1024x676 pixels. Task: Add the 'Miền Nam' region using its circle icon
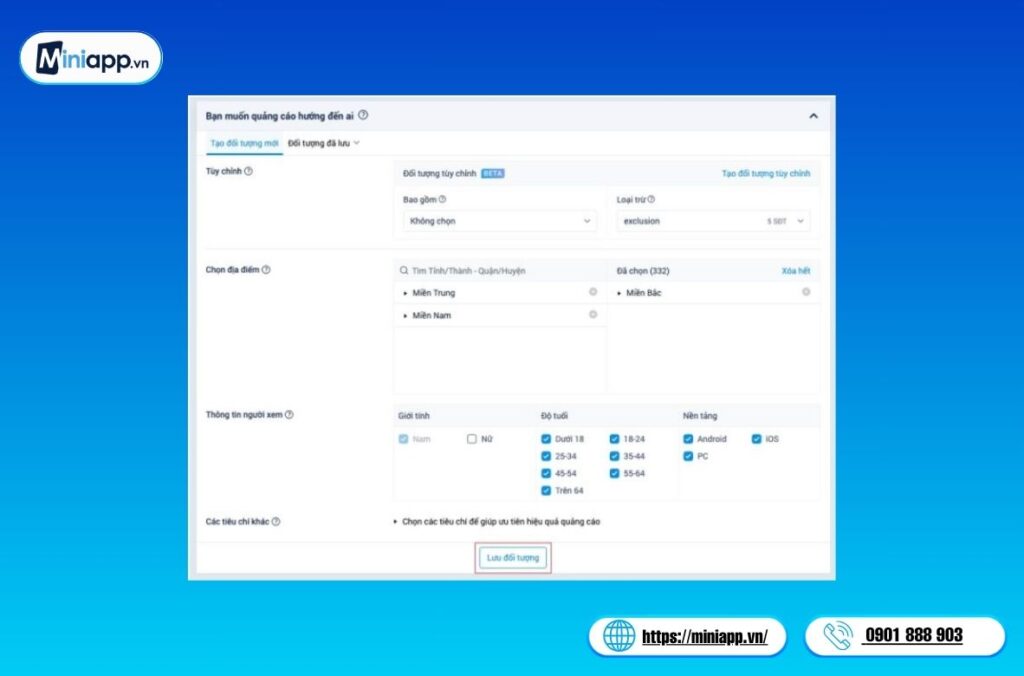[x=593, y=314]
